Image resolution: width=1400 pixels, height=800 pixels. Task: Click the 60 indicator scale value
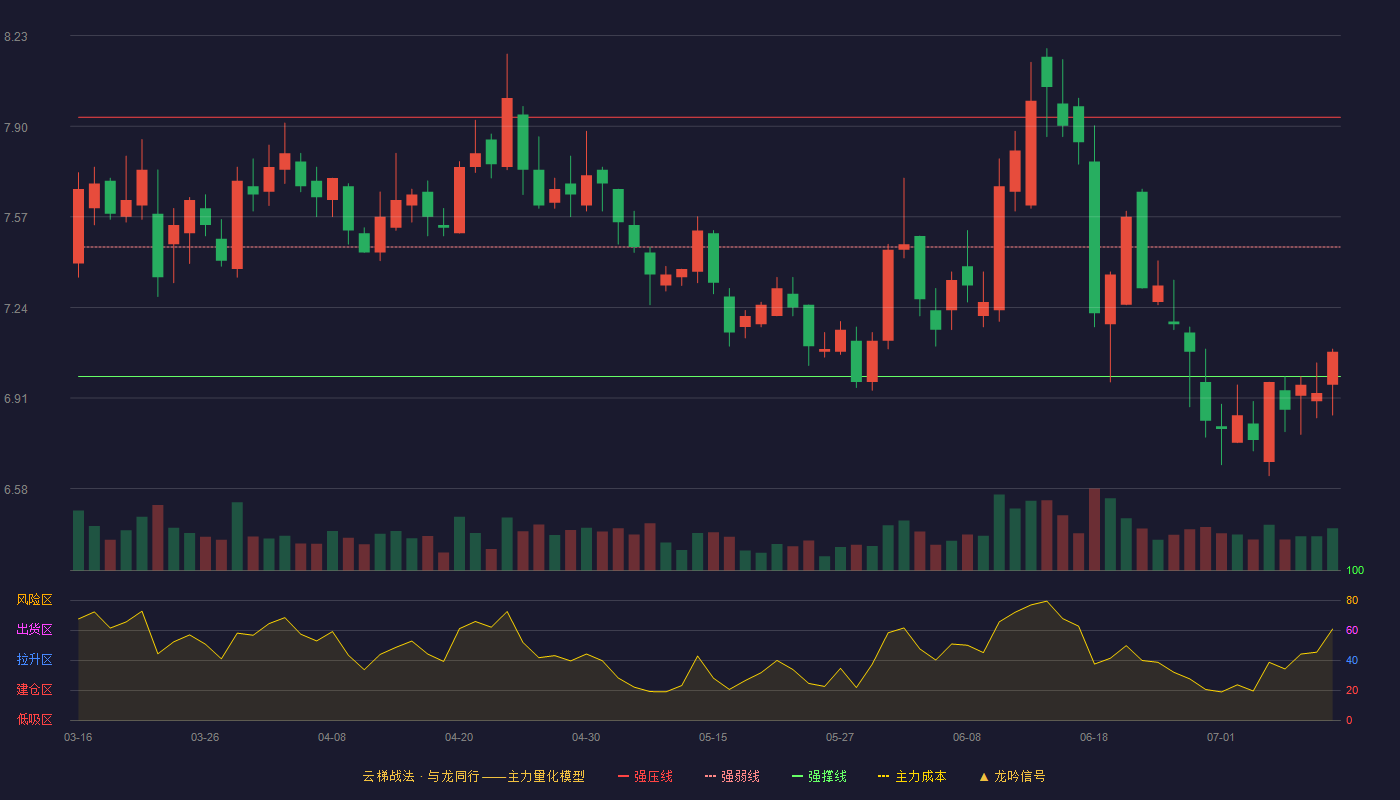[1352, 630]
